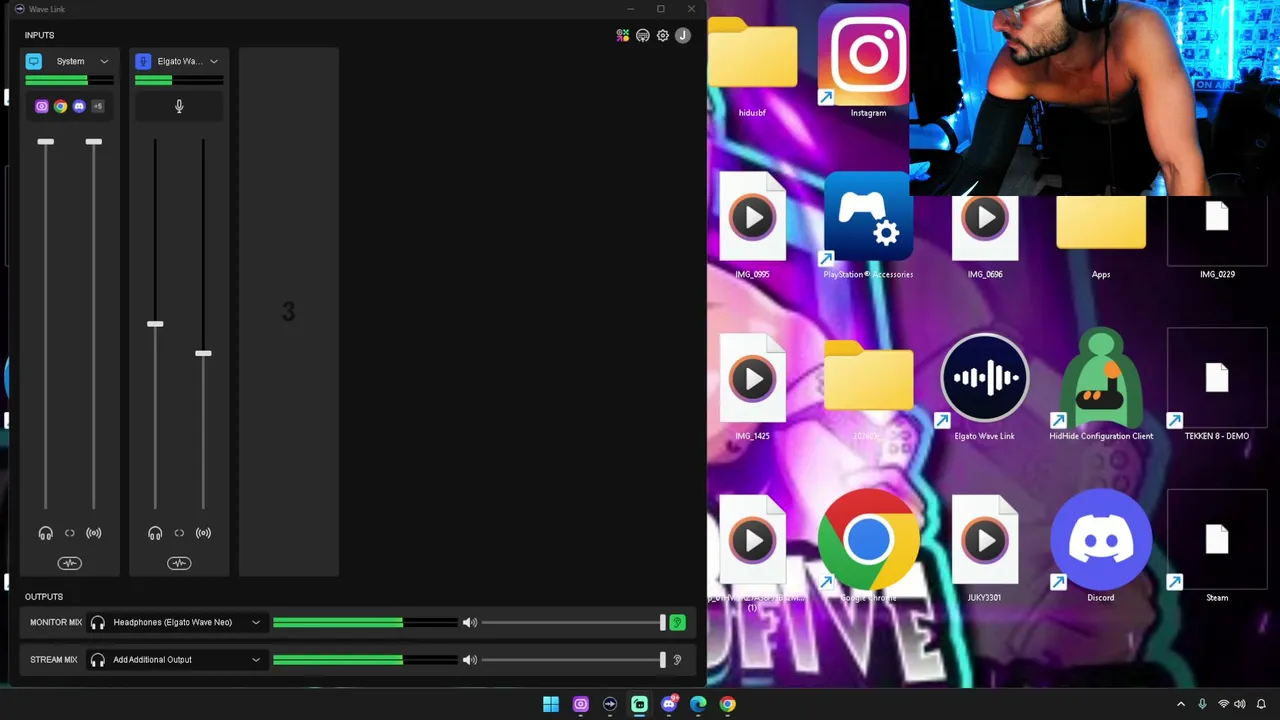The image size is (1280, 720).
Task: Click the Monitor Mix output volume slider
Action: pos(572,623)
